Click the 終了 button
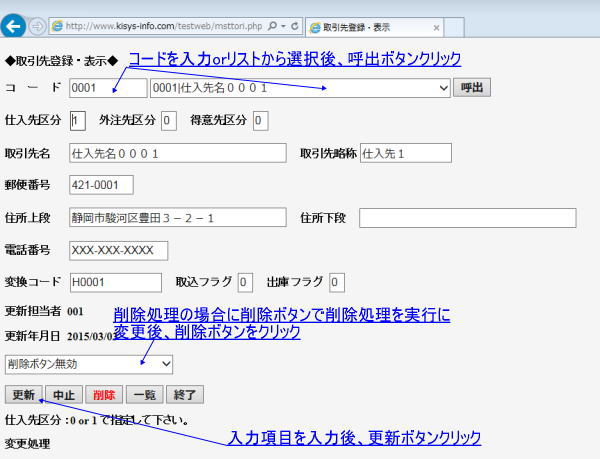600x459 pixels. [186, 394]
